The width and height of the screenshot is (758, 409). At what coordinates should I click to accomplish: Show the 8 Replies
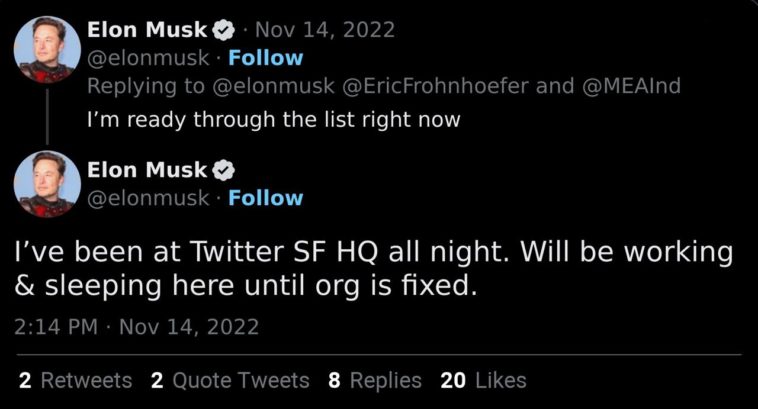[375, 380]
